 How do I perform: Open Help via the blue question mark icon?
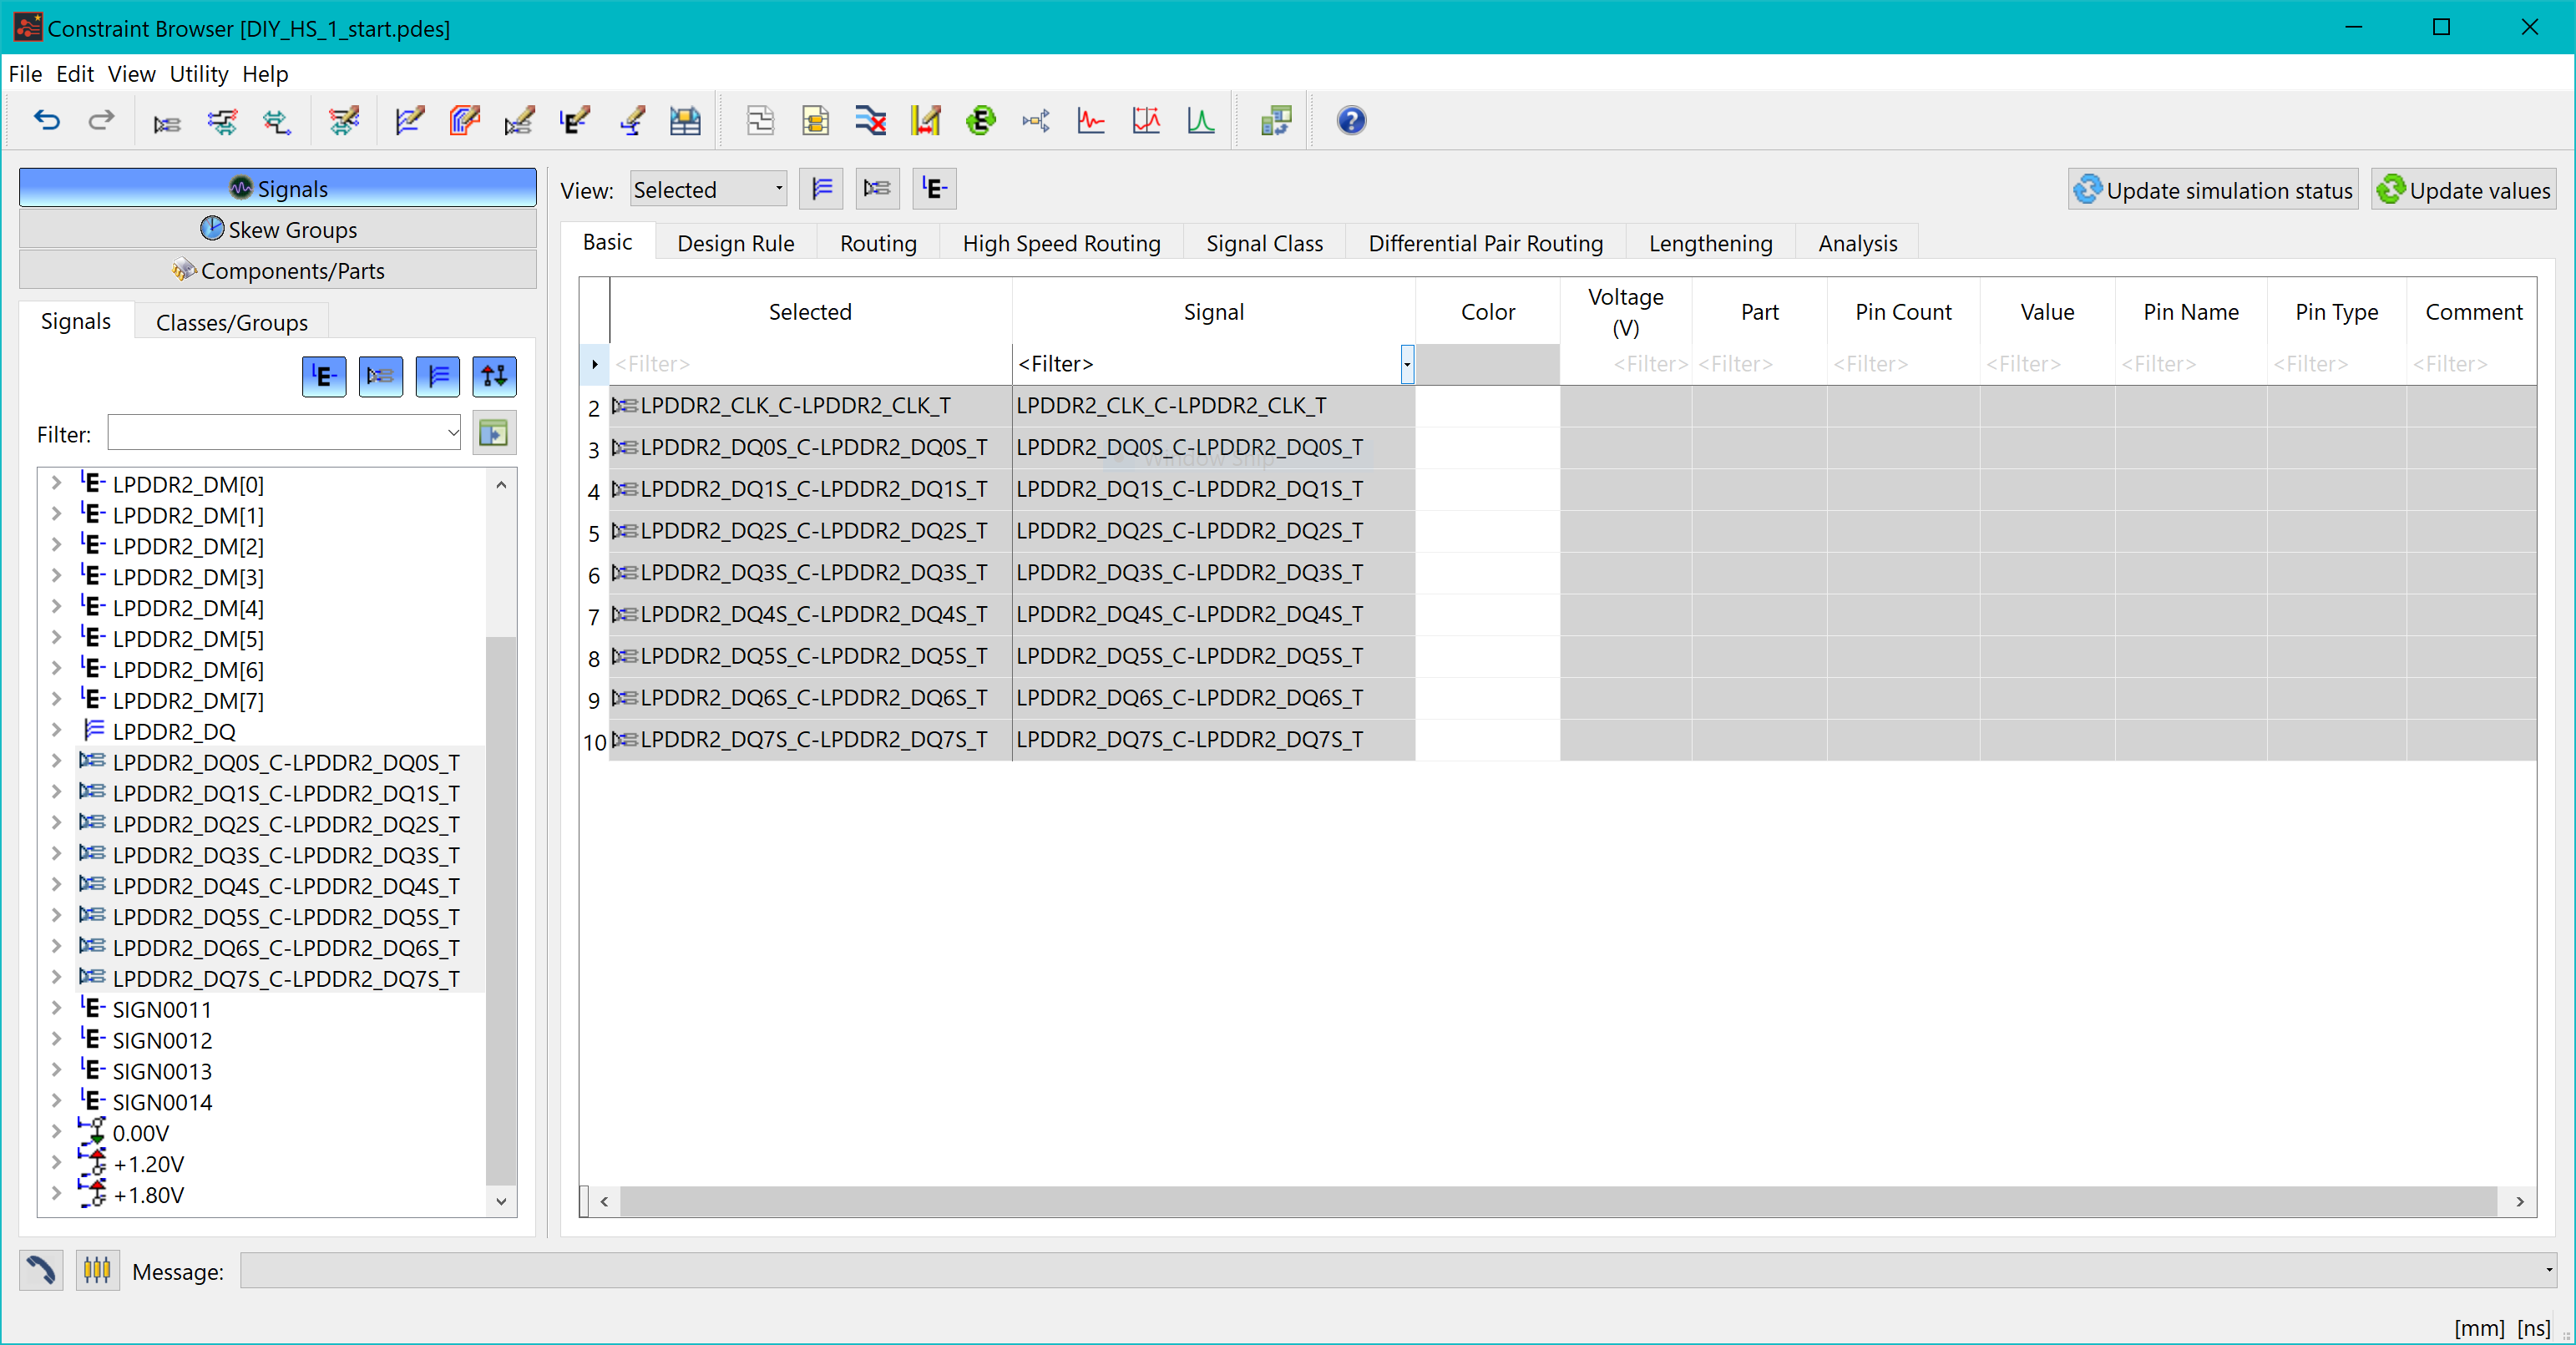tap(1351, 121)
